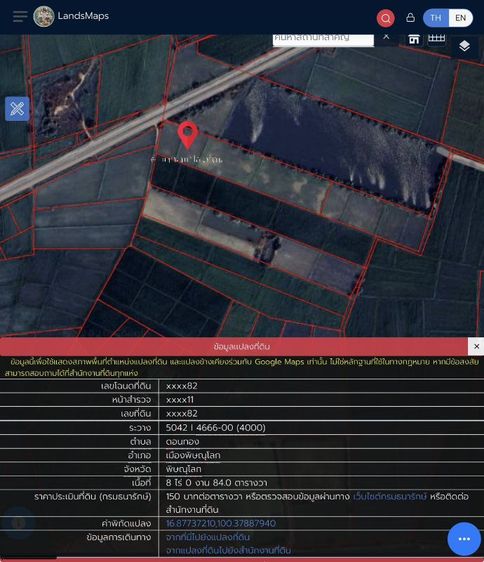
Task: Switch language to TH
Action: (436, 18)
